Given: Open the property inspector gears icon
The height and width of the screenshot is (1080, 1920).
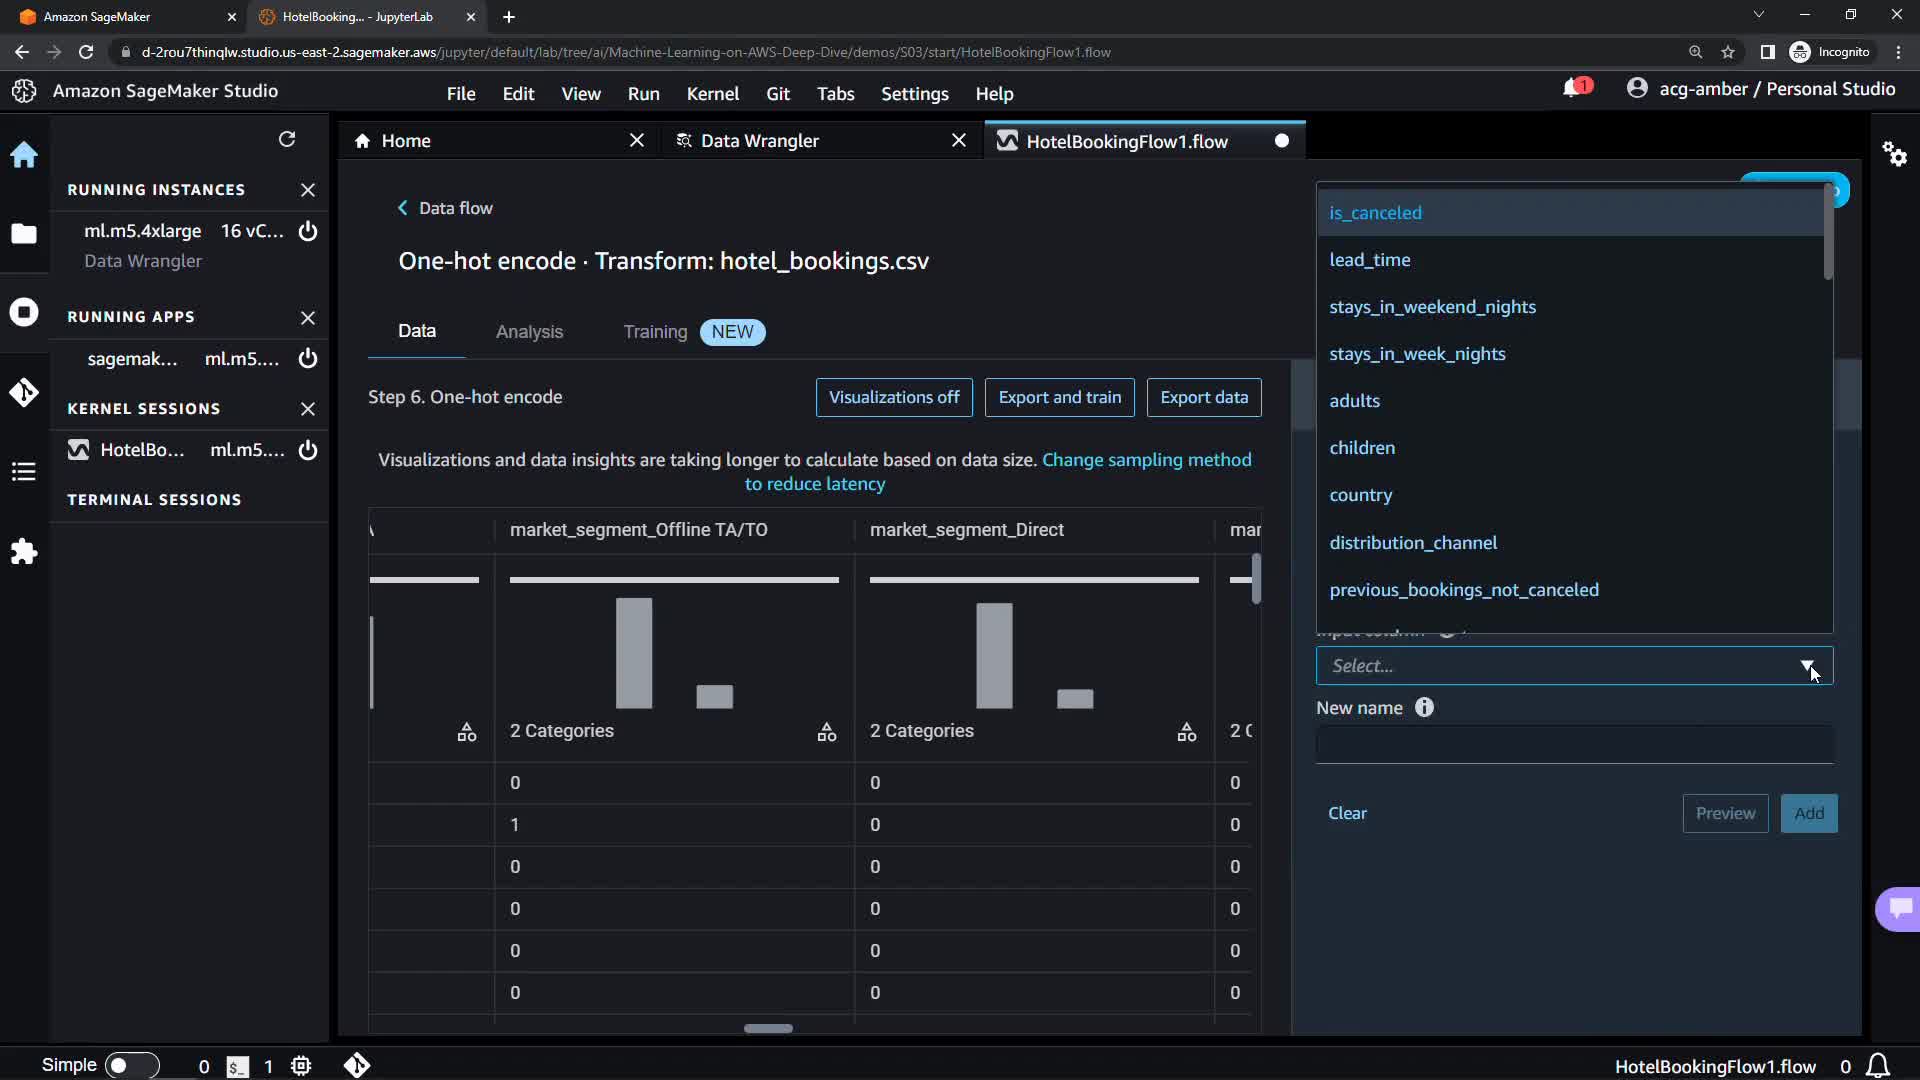Looking at the screenshot, I should pos(1894,154).
